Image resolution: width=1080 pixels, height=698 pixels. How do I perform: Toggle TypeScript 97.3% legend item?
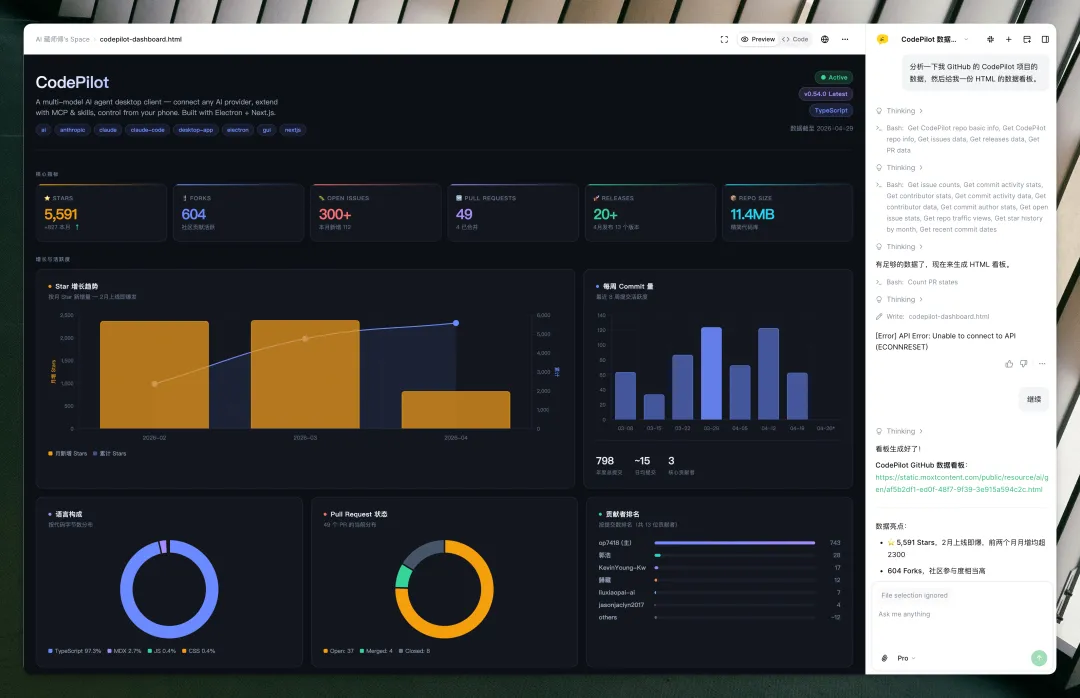[74, 651]
